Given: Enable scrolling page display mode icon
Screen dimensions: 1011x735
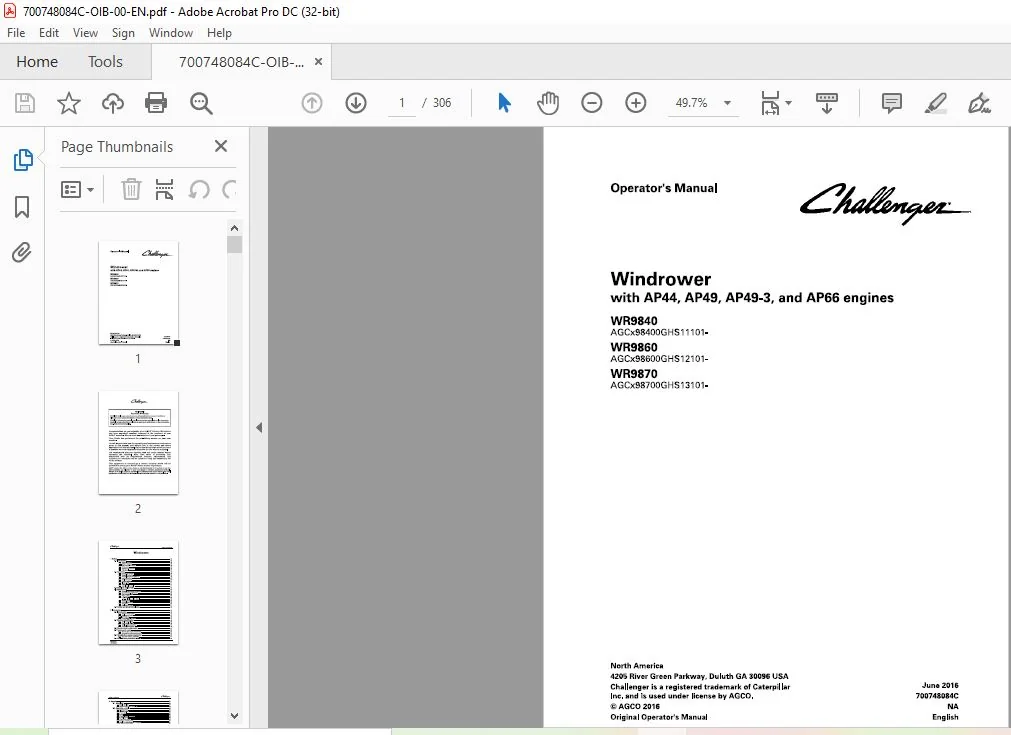Looking at the screenshot, I should pos(827,103).
